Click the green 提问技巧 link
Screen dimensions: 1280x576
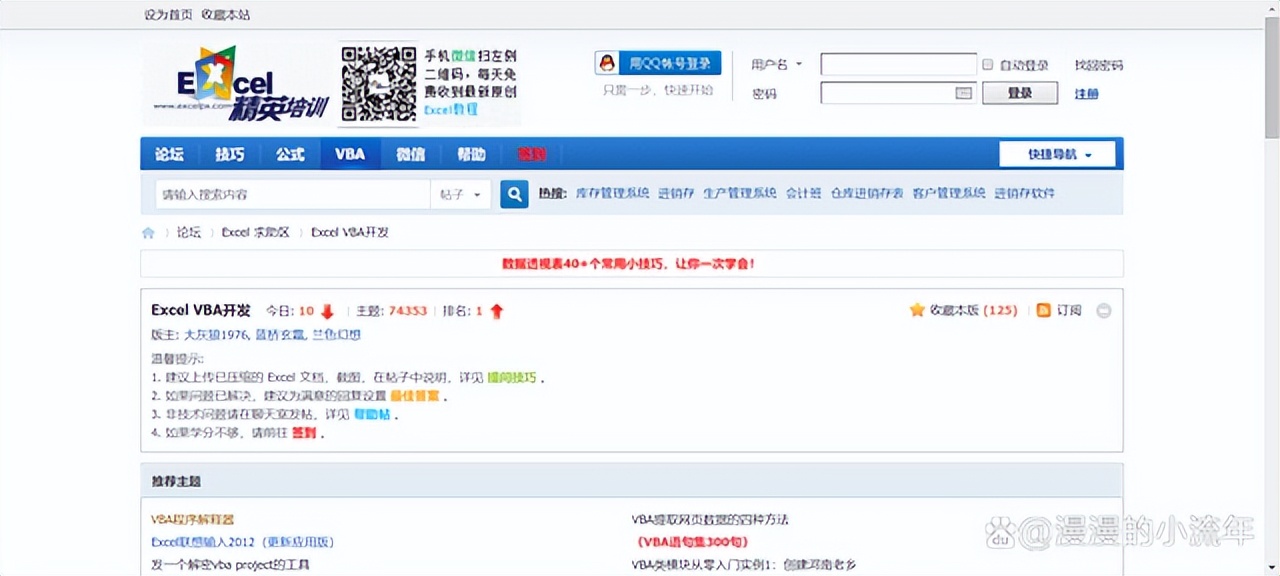(512, 378)
